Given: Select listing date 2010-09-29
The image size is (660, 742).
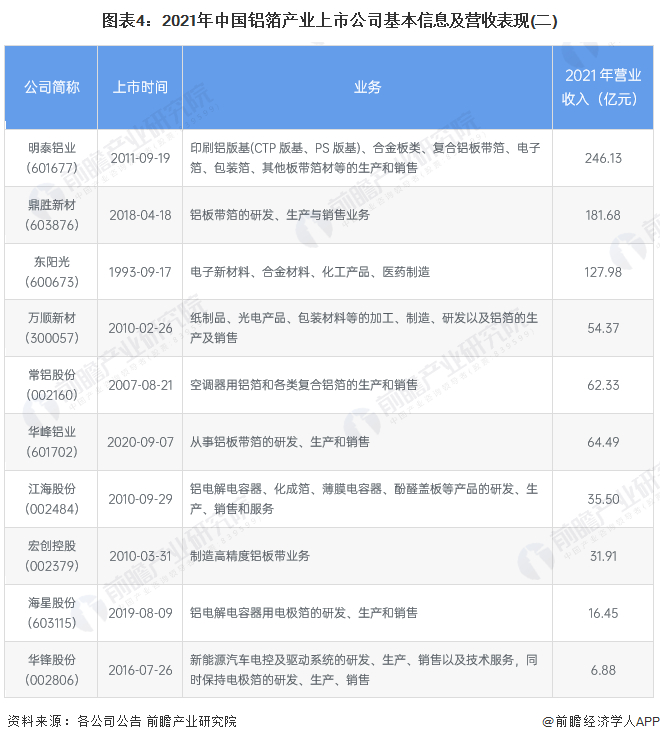Looking at the screenshot, I should [x=140, y=499].
